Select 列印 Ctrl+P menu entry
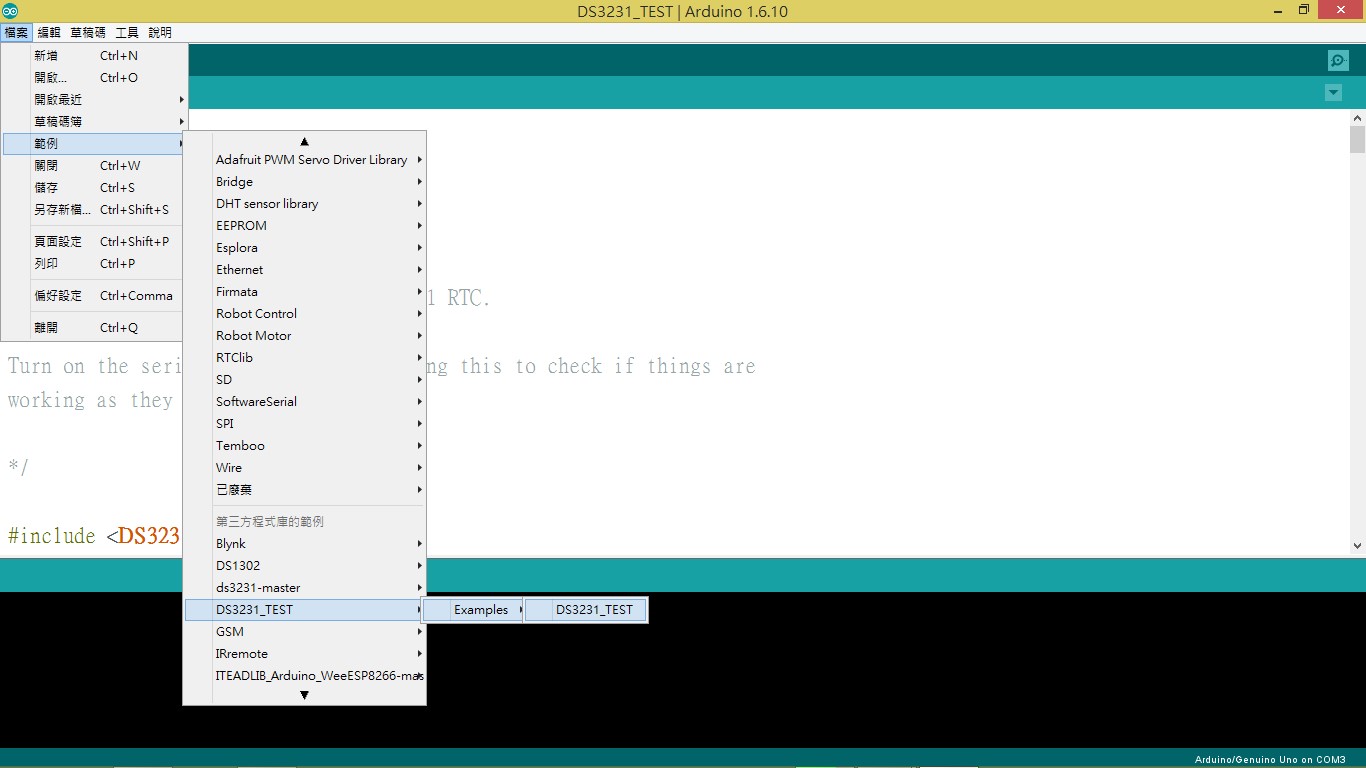Viewport: 1366px width, 768px height. [94, 264]
